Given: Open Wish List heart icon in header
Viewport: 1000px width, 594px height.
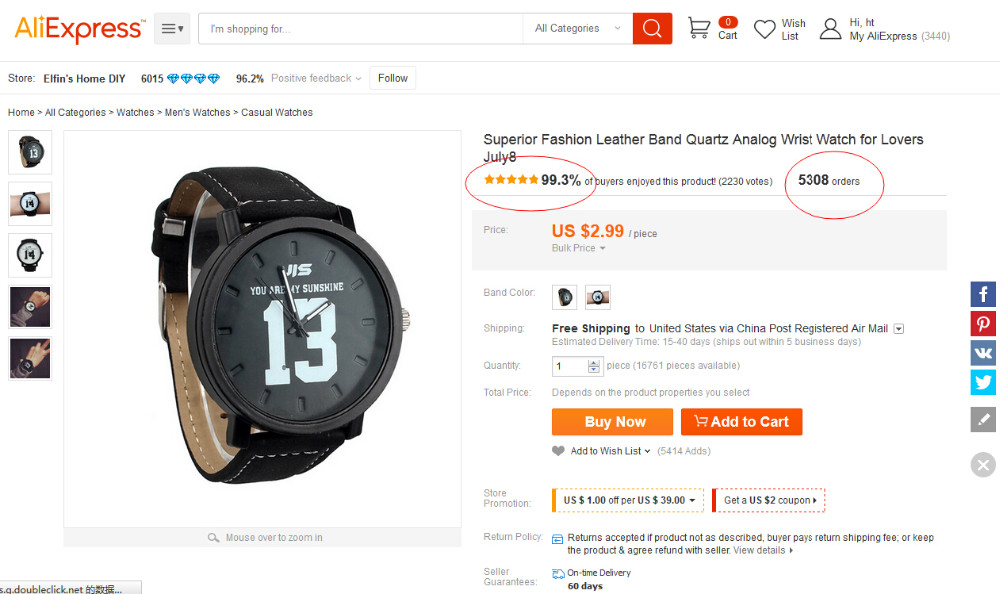Looking at the screenshot, I should pos(765,29).
